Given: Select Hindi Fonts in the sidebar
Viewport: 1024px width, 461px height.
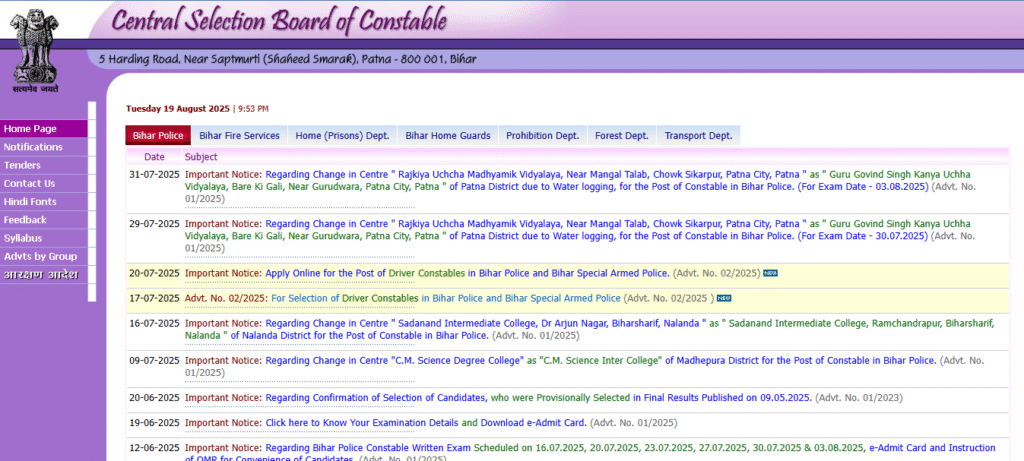Looking at the screenshot, I should [30, 202].
